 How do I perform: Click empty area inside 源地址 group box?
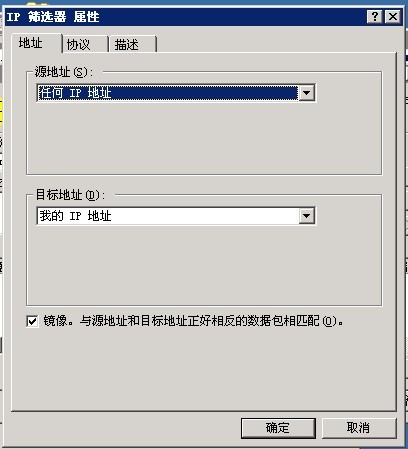(203, 138)
